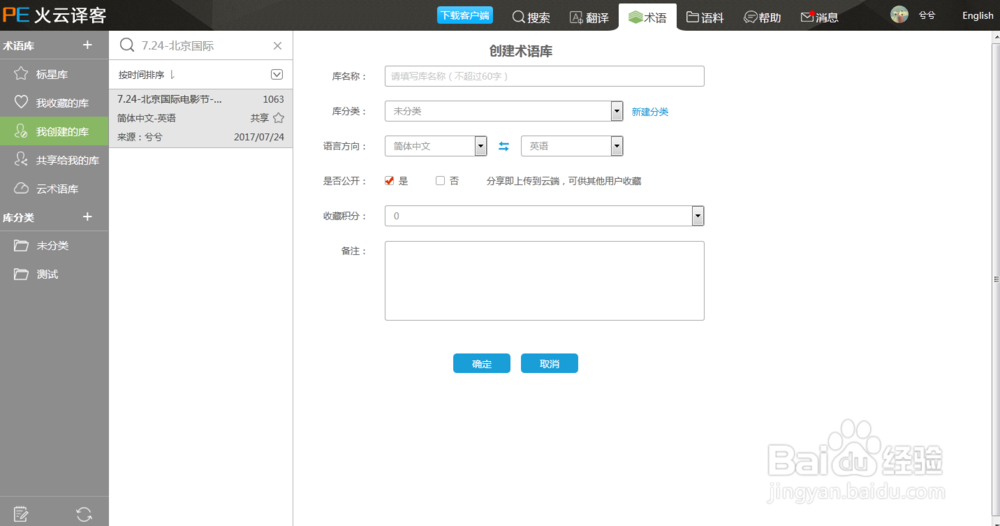
Task: Click the page vertical scrollbar
Action: pyautogui.click(x=996, y=279)
